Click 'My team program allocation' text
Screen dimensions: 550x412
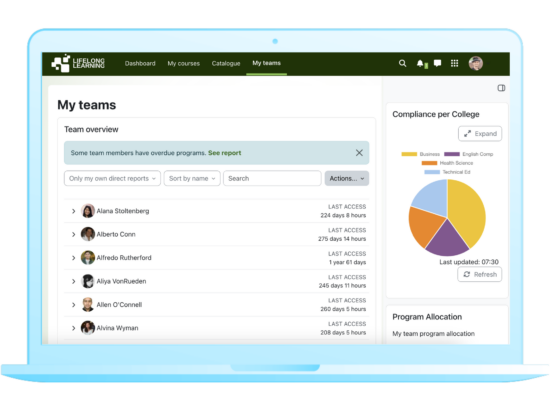[x=434, y=333]
